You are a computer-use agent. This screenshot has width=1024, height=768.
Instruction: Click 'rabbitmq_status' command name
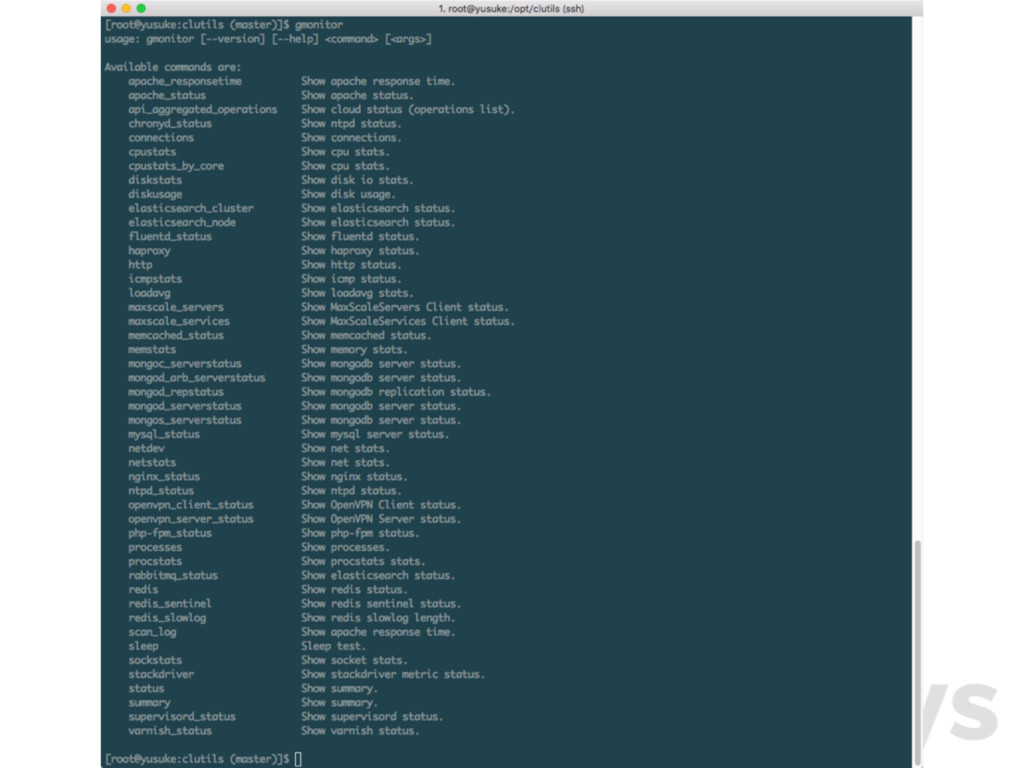173,575
